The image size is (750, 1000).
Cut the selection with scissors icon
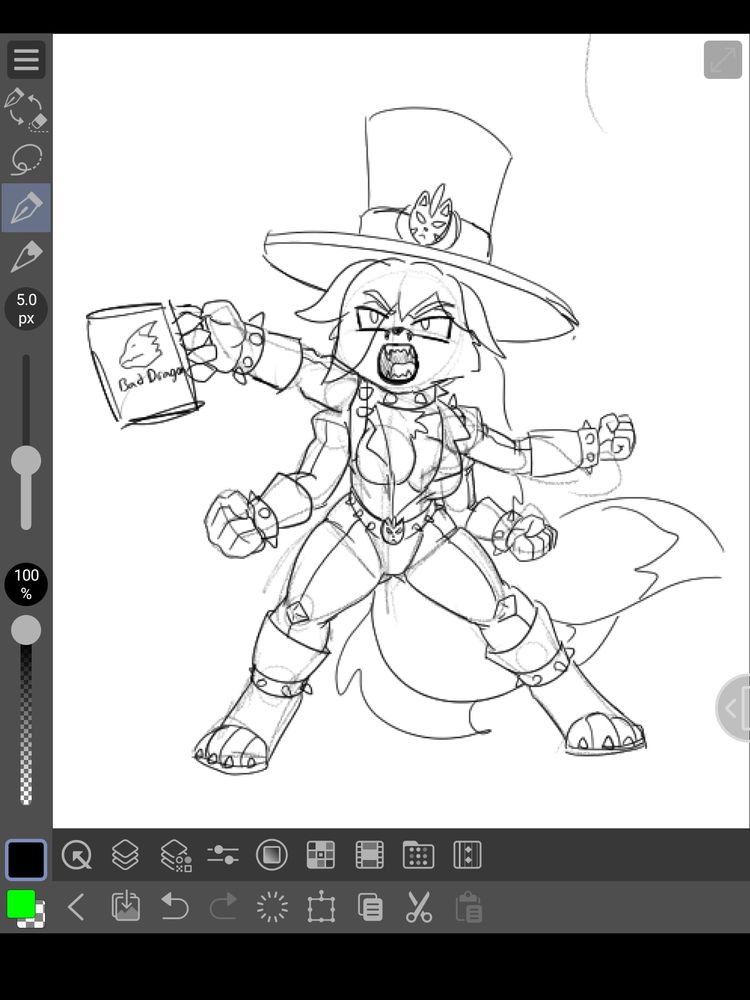pyautogui.click(x=419, y=906)
